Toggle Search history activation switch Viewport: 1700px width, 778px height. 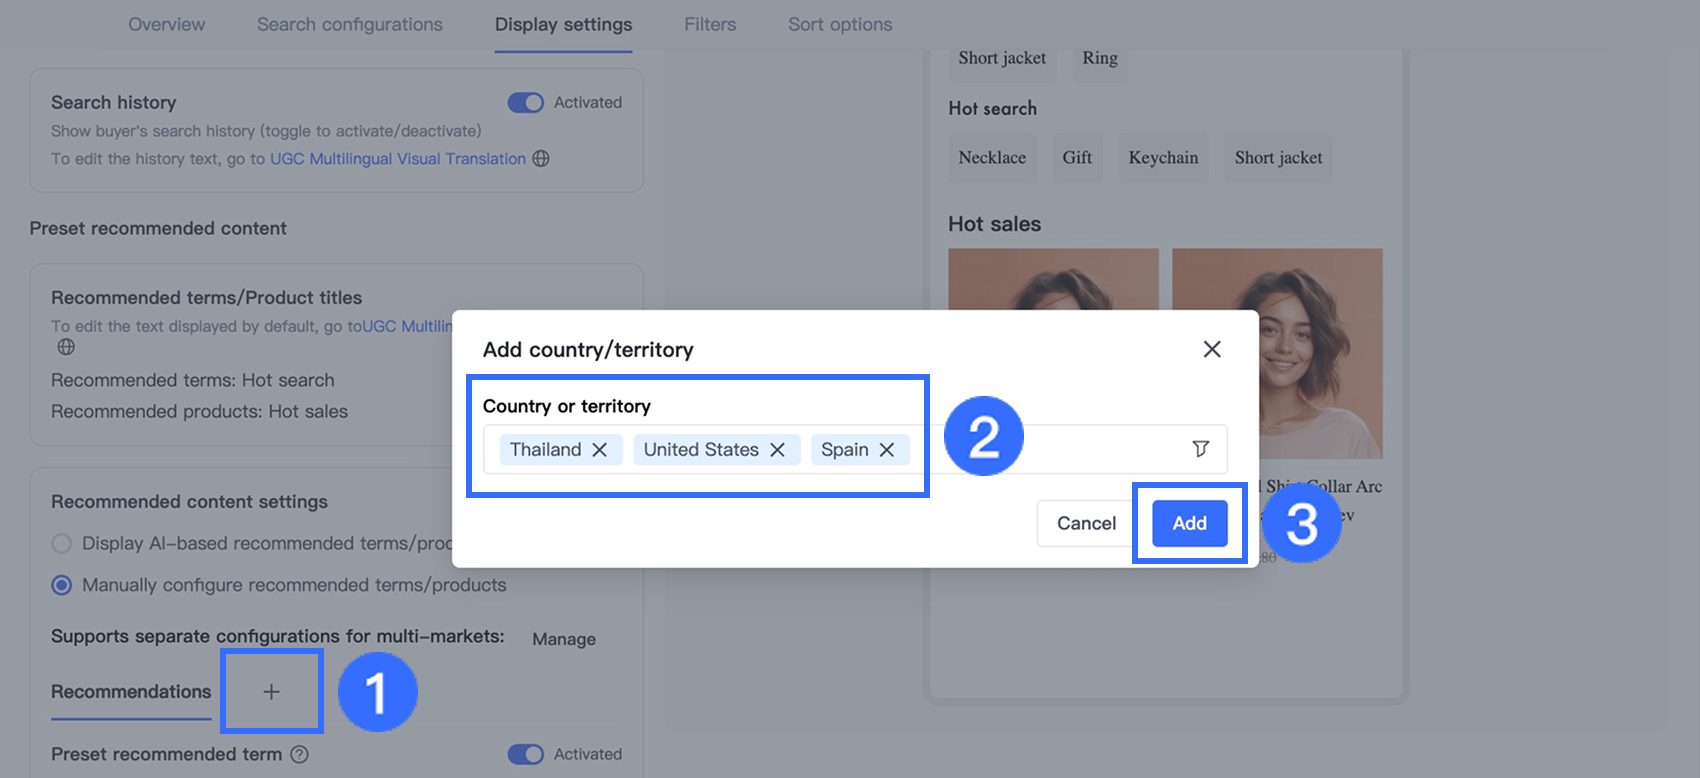coord(525,103)
